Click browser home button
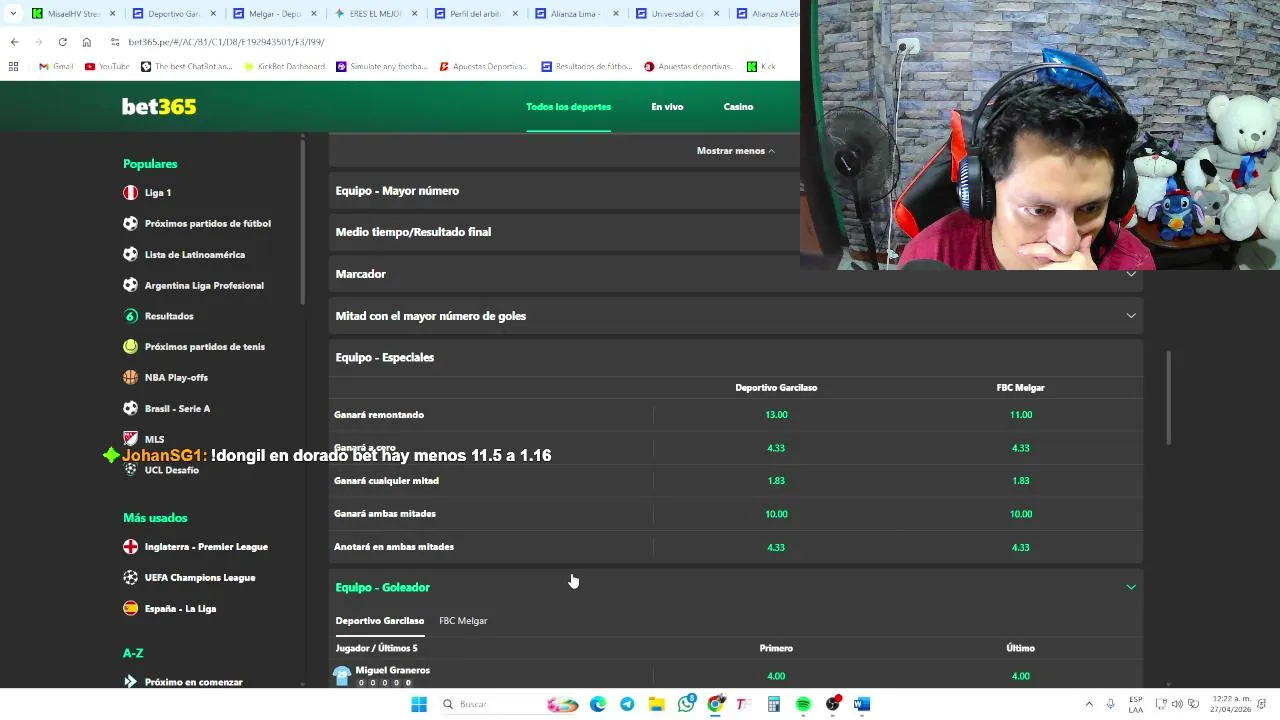Viewport: 1280px width, 720px height. 86,42
